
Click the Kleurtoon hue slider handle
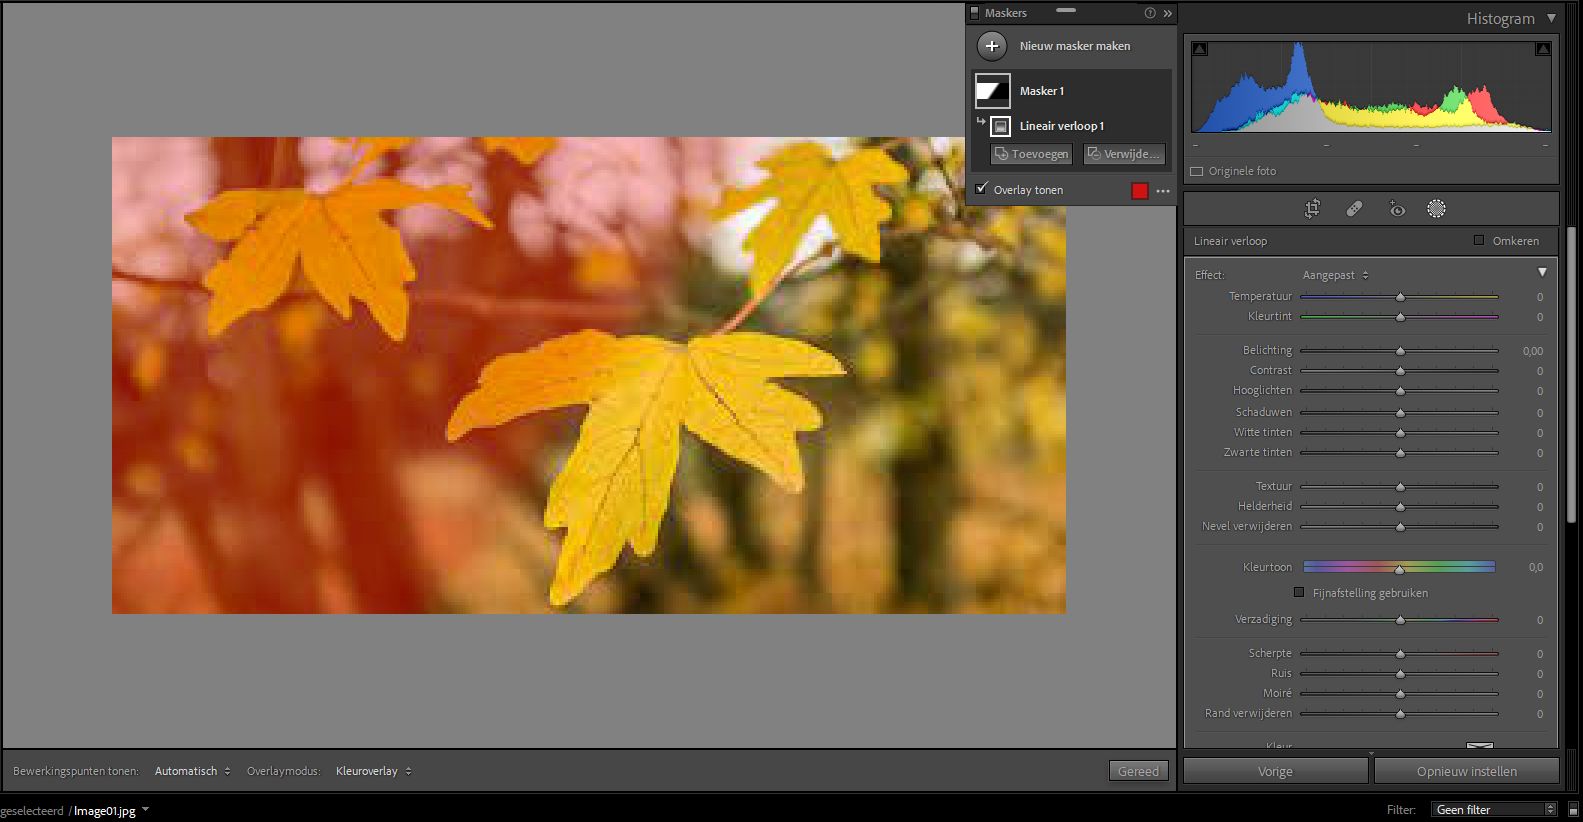coord(1399,569)
